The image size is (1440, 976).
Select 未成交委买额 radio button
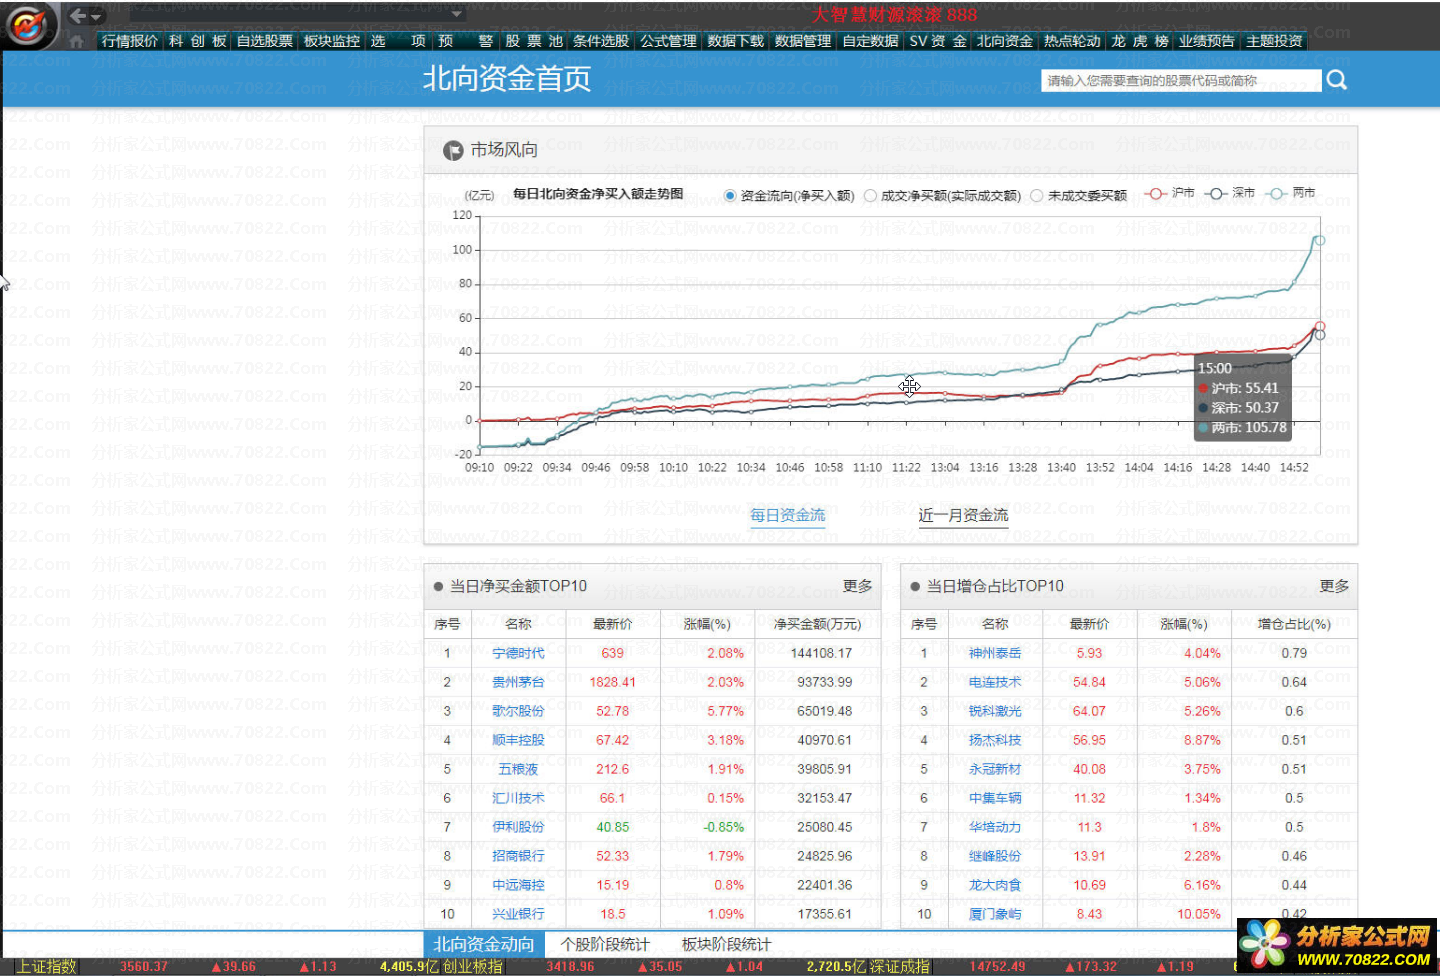coord(1037,196)
